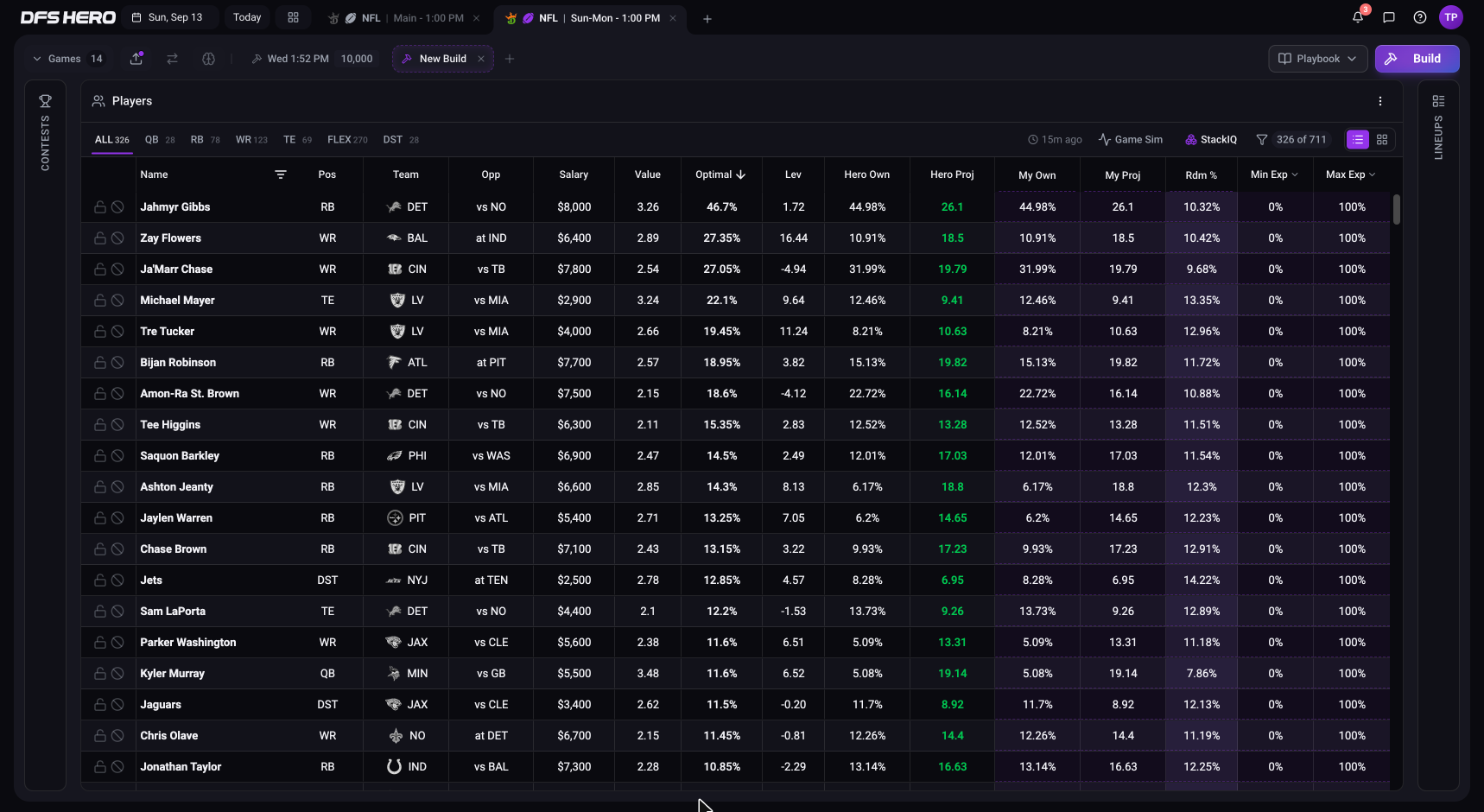Lock Ja'Marr Chase in lineups
The height and width of the screenshot is (812, 1484).
pyautogui.click(x=100, y=269)
